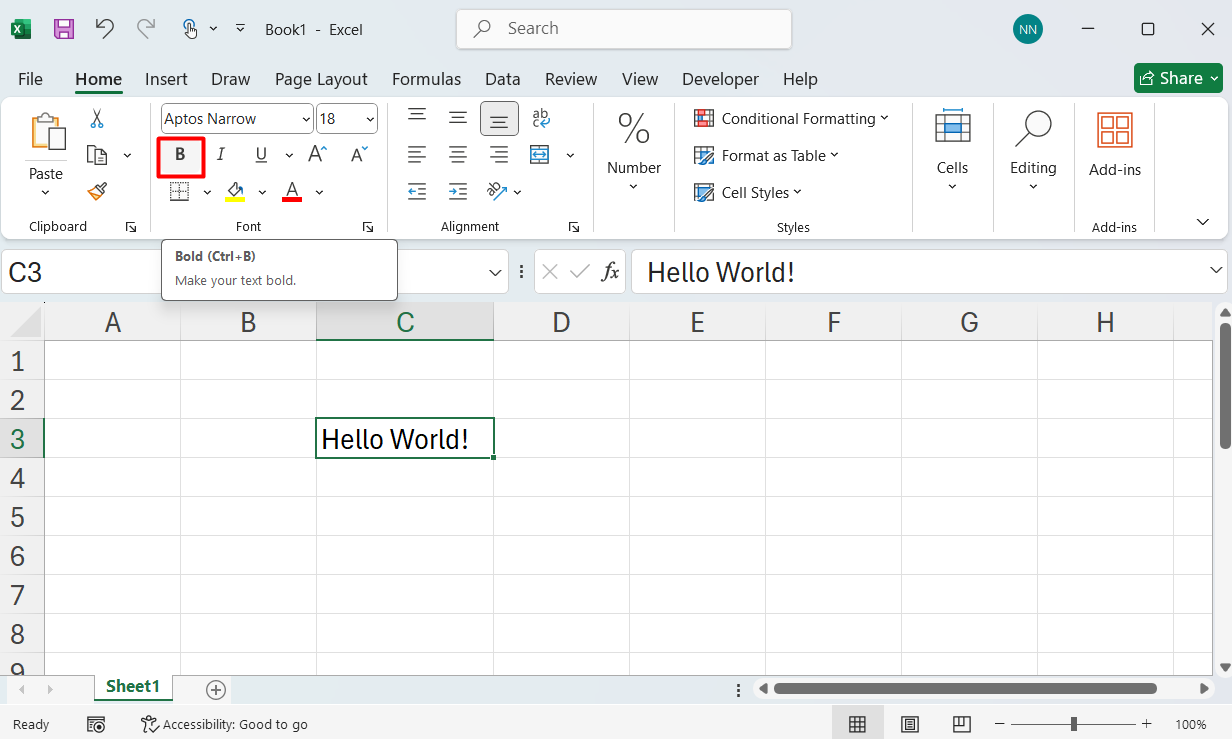1232x739 pixels.
Task: Open the Formulas ribbon tab
Action: click(x=426, y=79)
